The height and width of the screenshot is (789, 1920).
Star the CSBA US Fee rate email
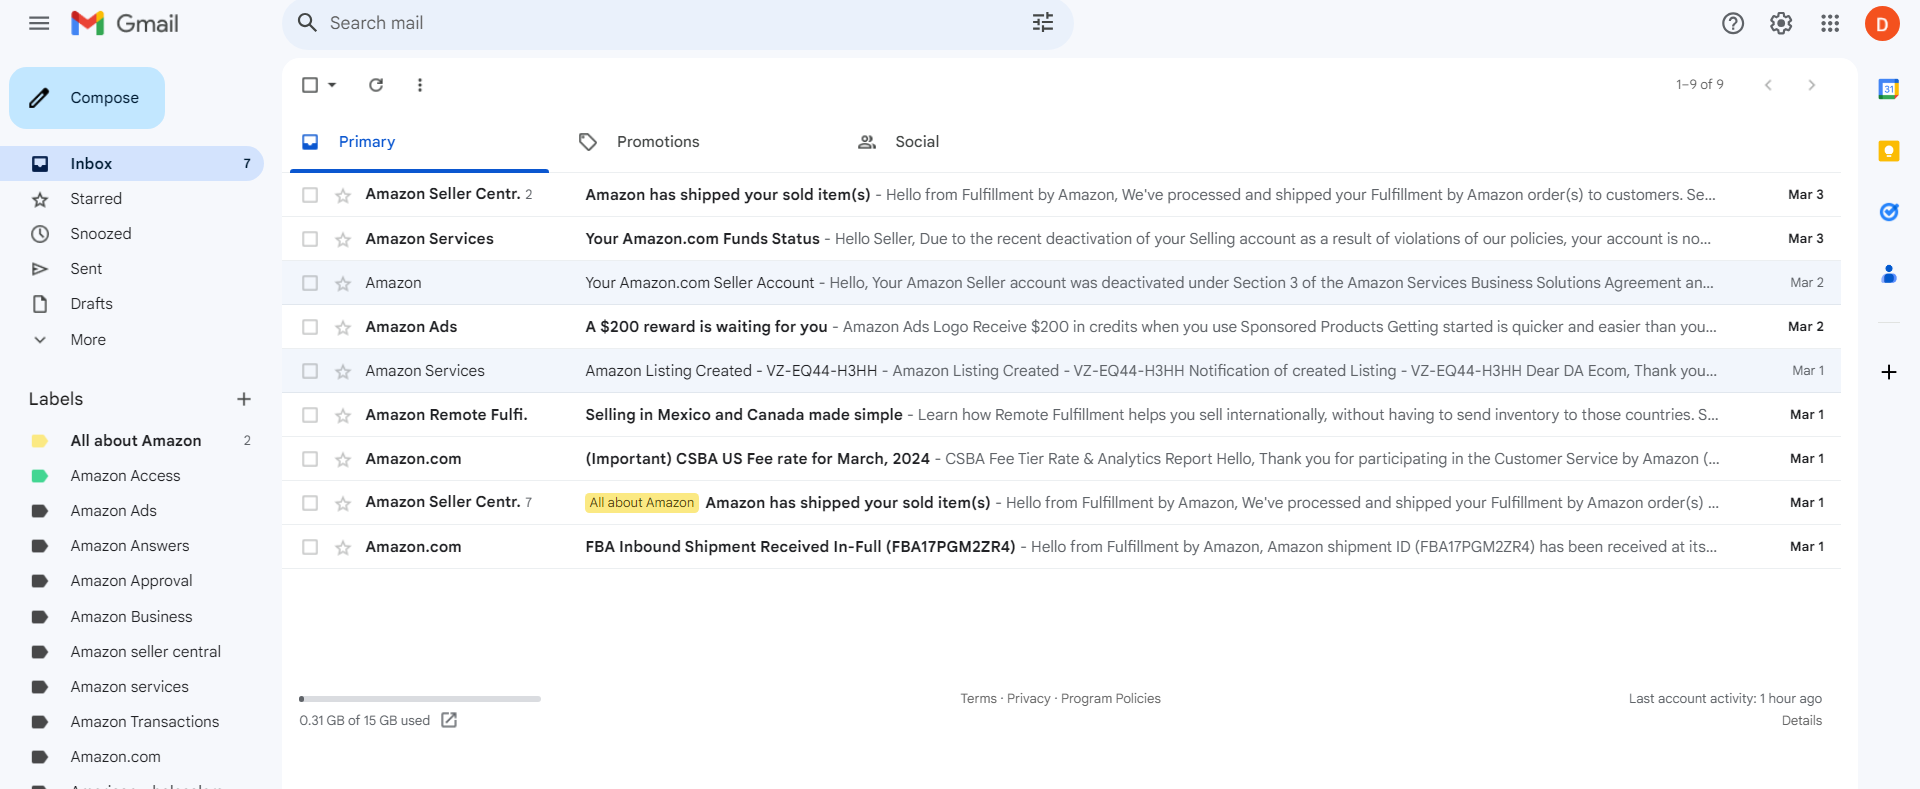(343, 459)
